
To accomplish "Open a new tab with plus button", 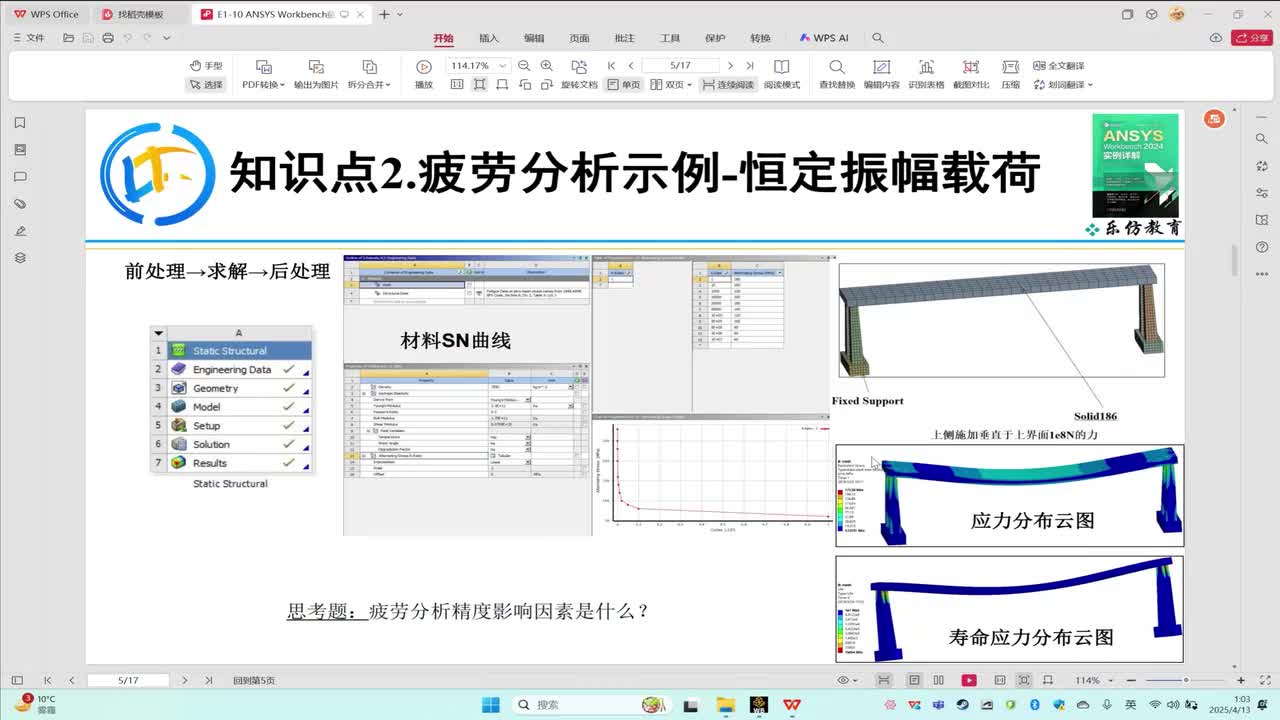I will coord(384,14).
